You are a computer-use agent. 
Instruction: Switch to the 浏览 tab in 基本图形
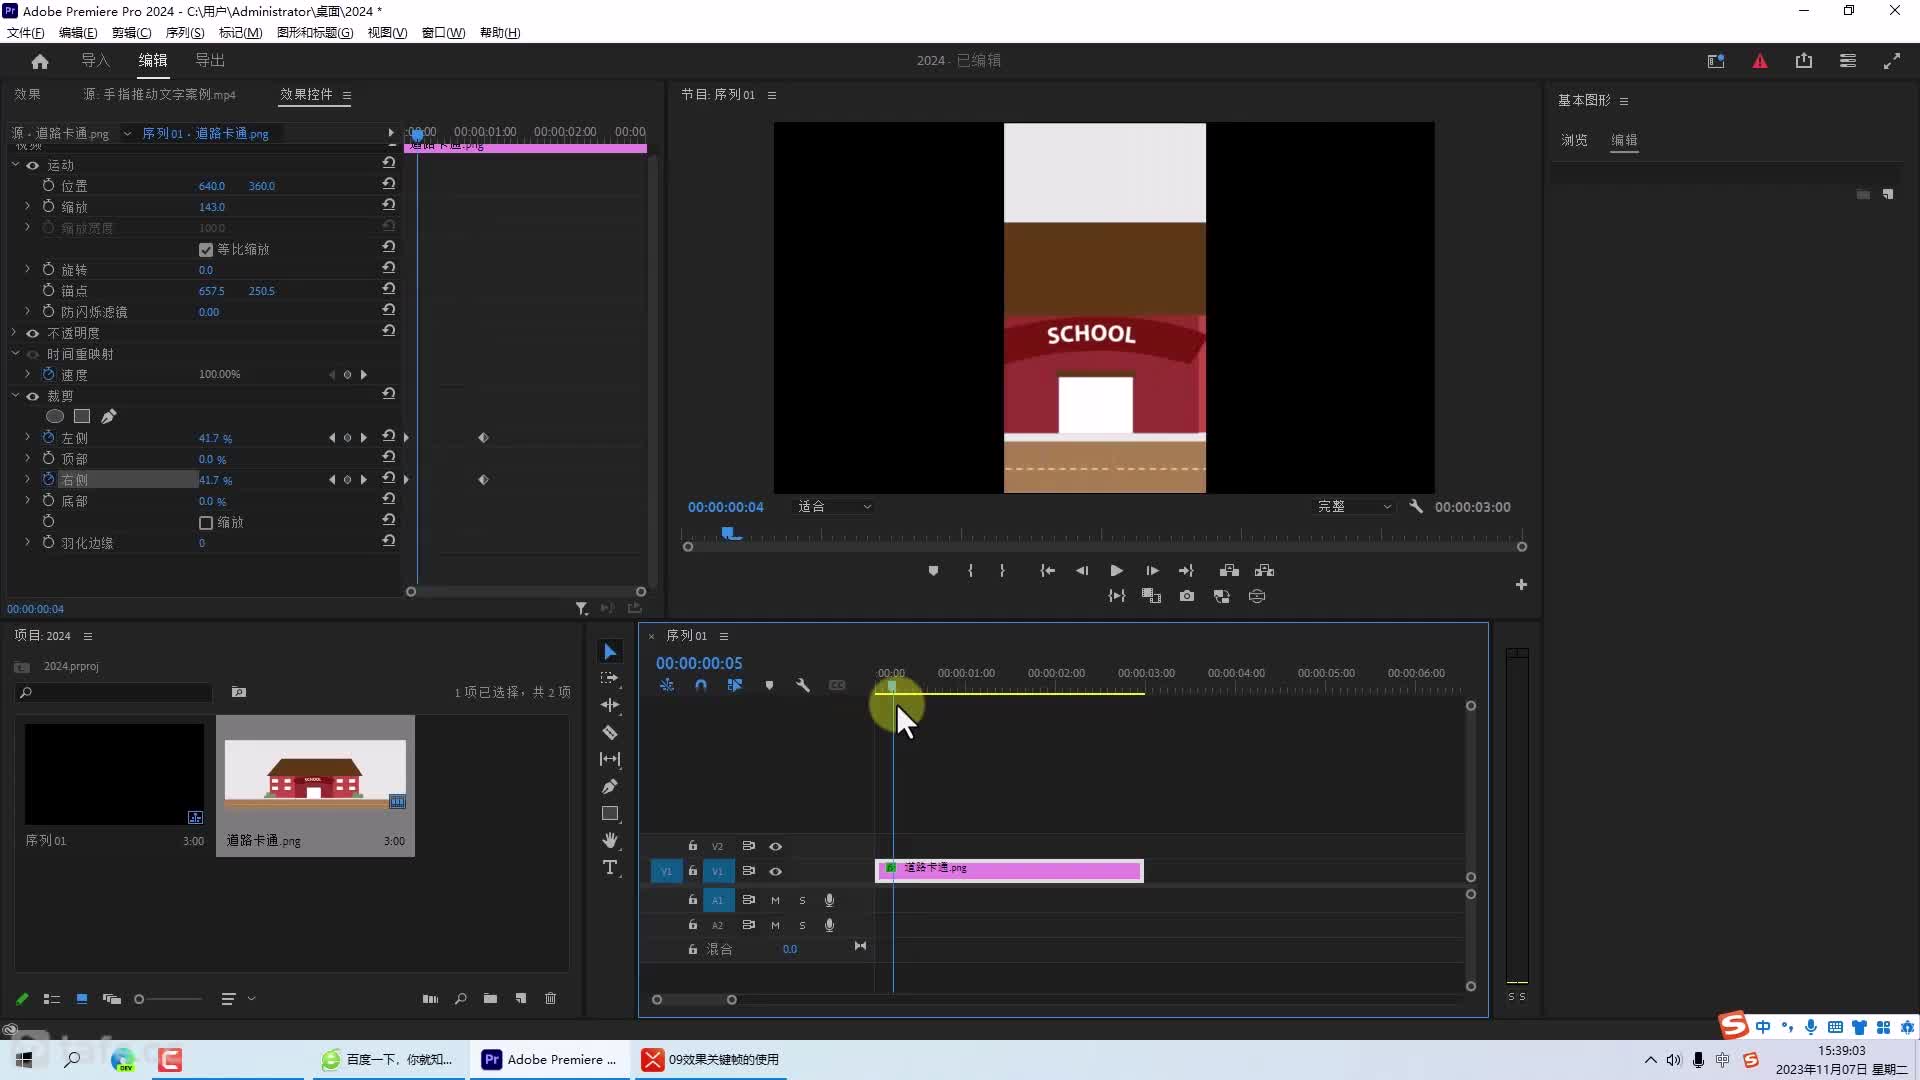click(1574, 140)
